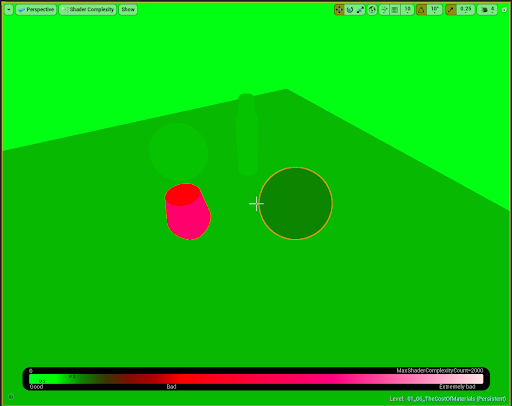Open scale snap 0.25 dropdown
This screenshot has width=512, height=406.
465,10
